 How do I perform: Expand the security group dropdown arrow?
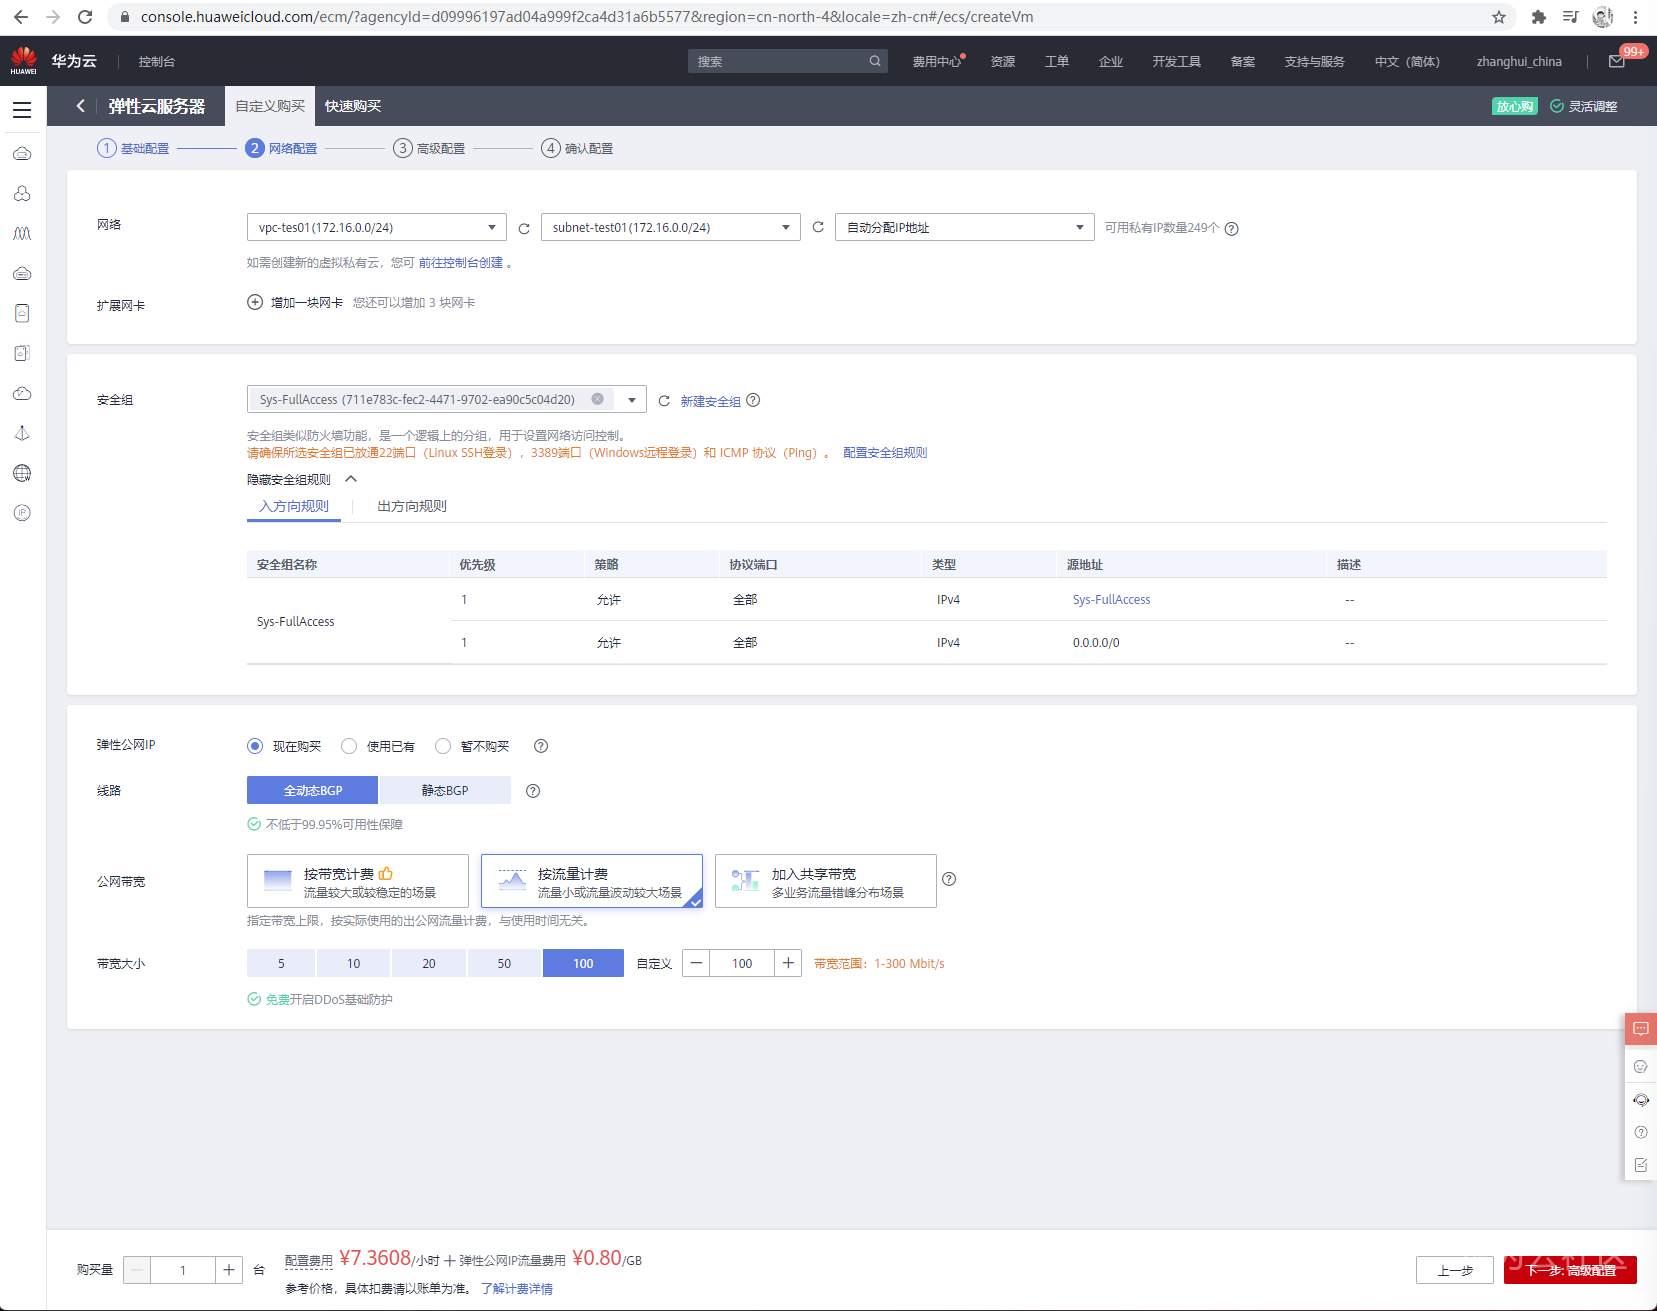(x=631, y=400)
